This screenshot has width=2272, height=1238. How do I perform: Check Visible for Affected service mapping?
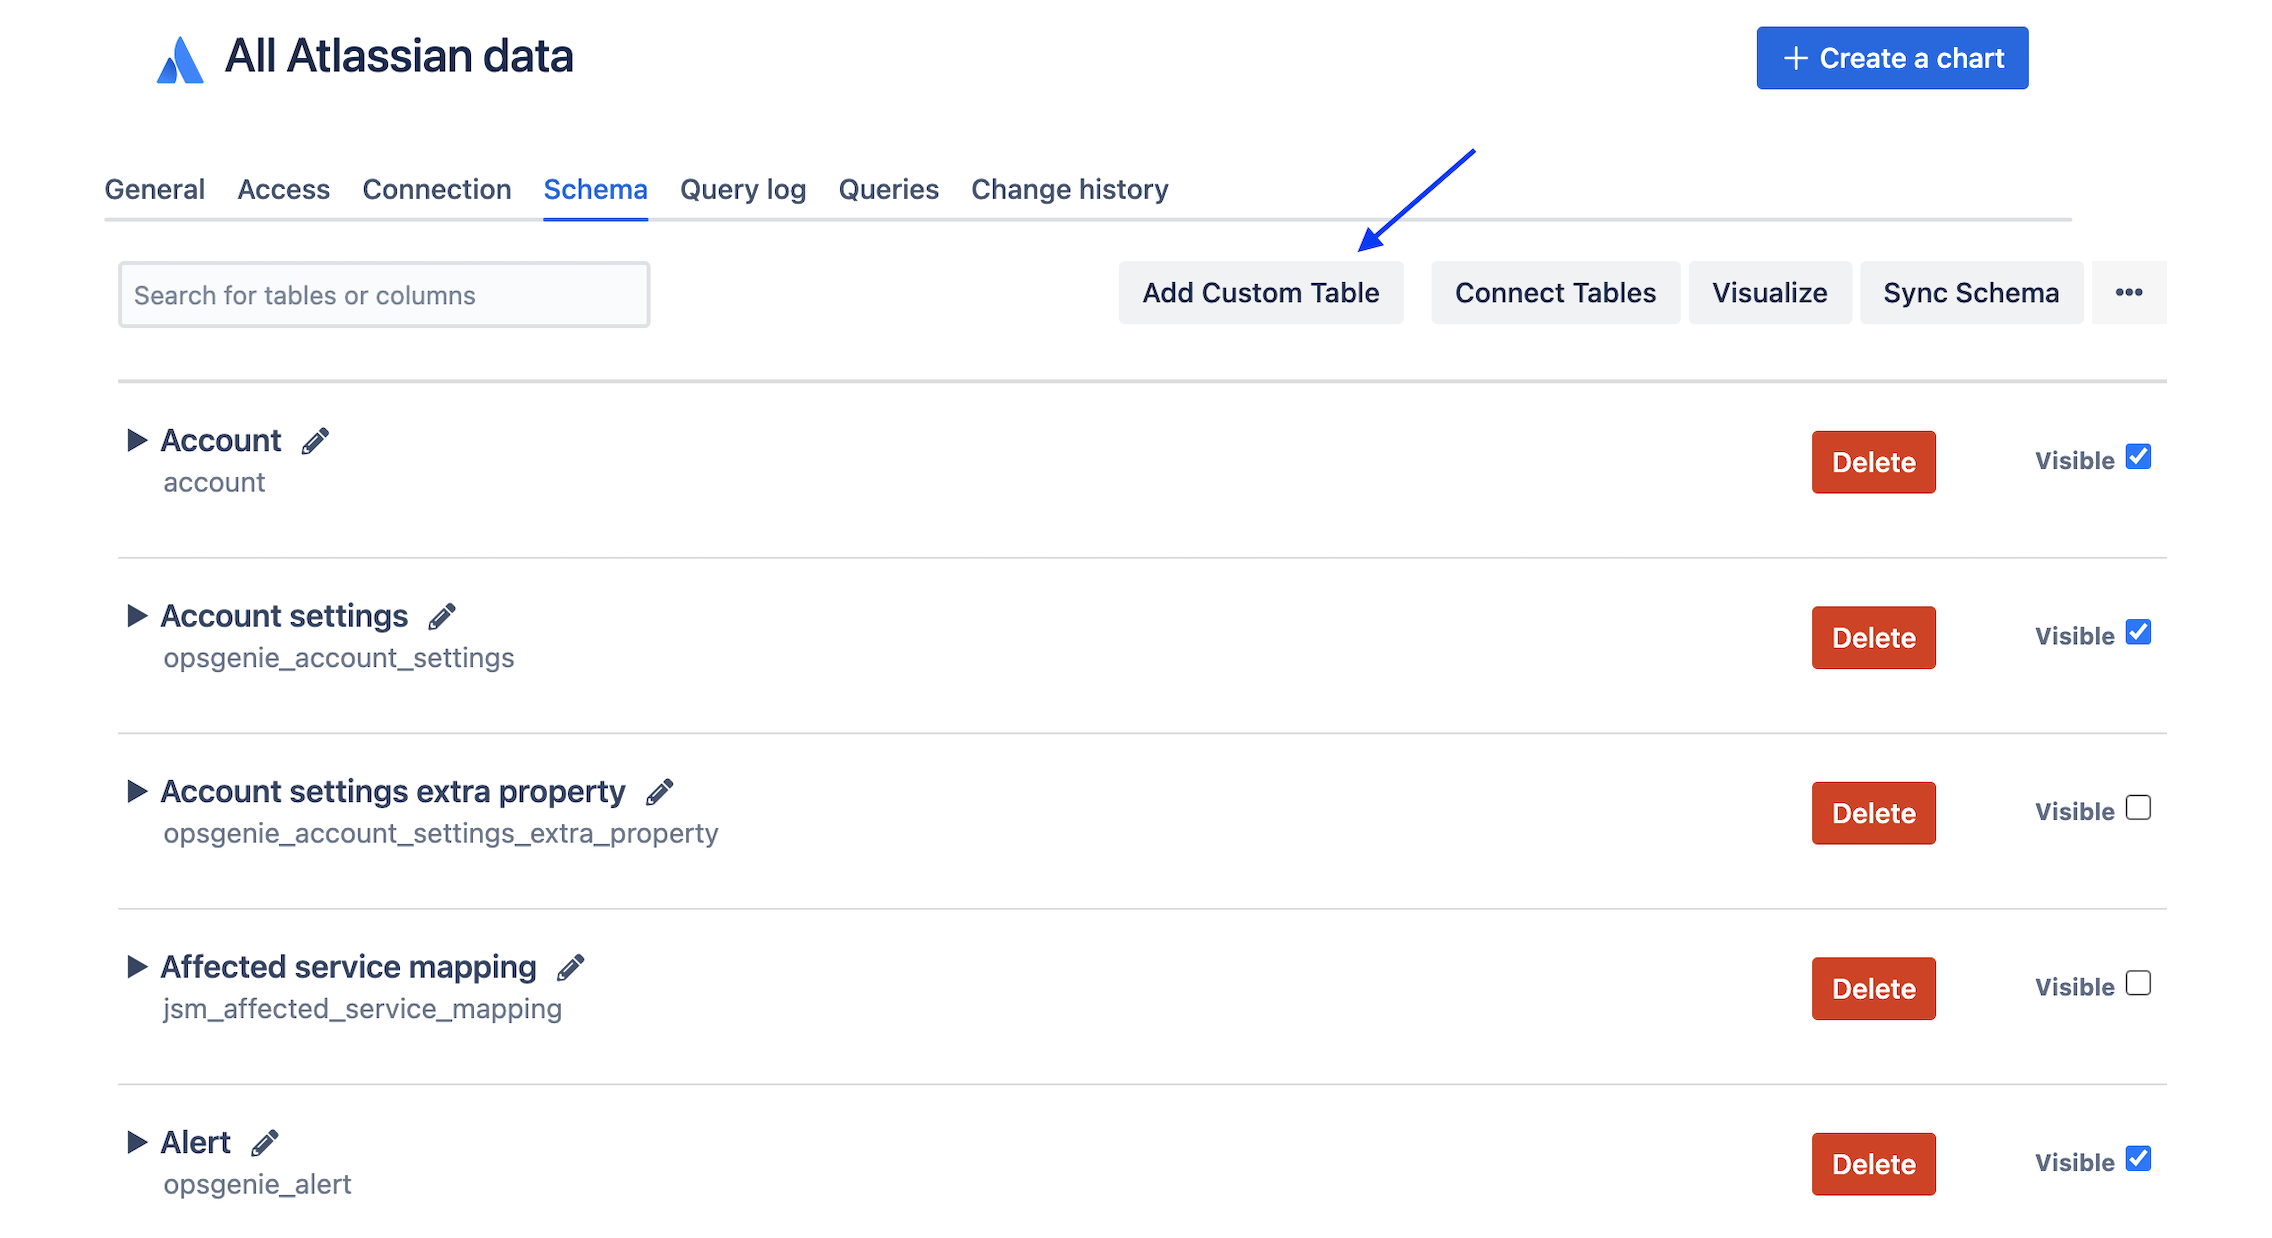(x=2138, y=984)
